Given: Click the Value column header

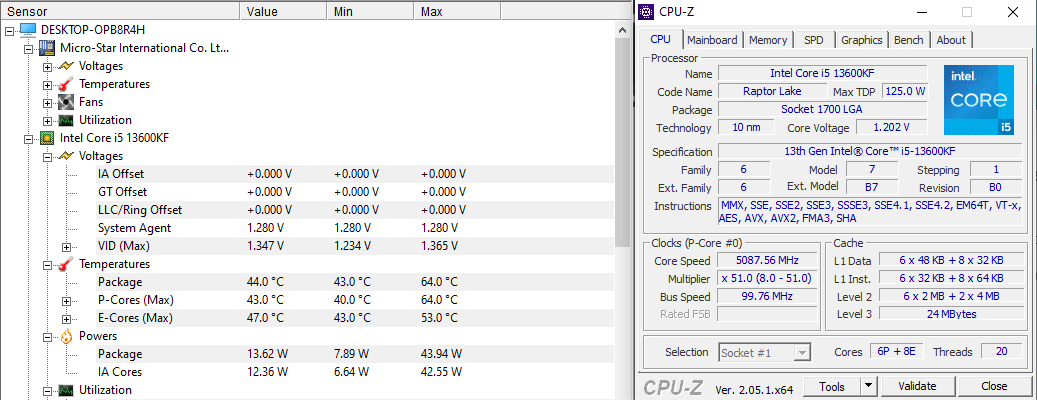Looking at the screenshot, I should click(262, 12).
